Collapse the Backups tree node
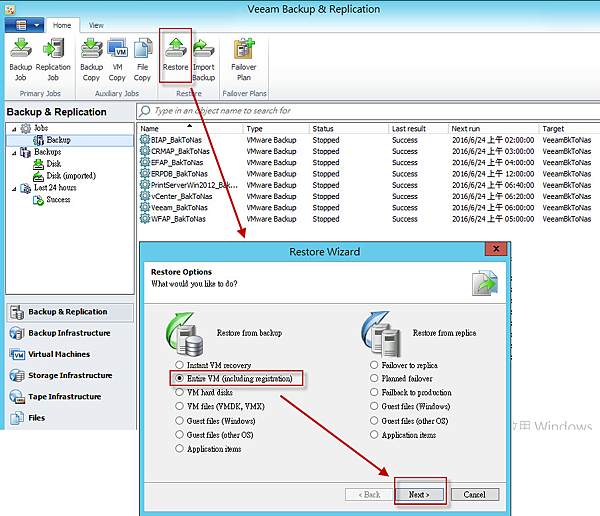The image size is (600, 516). click(14, 153)
